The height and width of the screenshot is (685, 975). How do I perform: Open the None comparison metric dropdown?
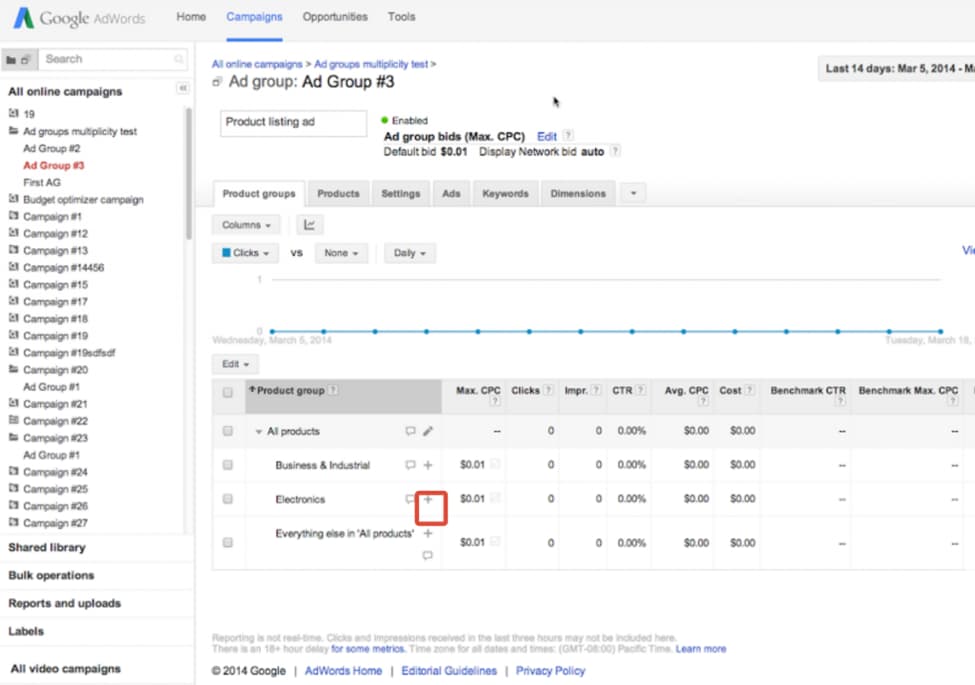[x=341, y=253]
